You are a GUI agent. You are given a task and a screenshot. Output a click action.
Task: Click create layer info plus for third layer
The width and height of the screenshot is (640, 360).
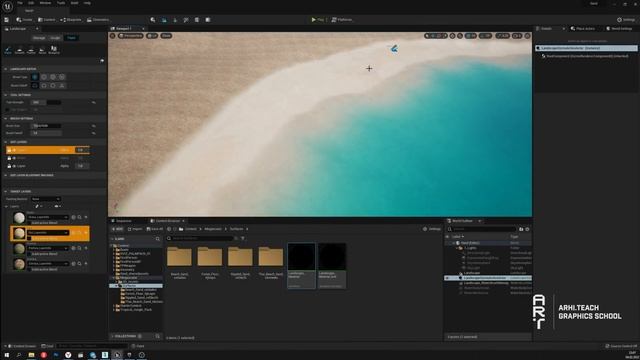click(x=86, y=248)
